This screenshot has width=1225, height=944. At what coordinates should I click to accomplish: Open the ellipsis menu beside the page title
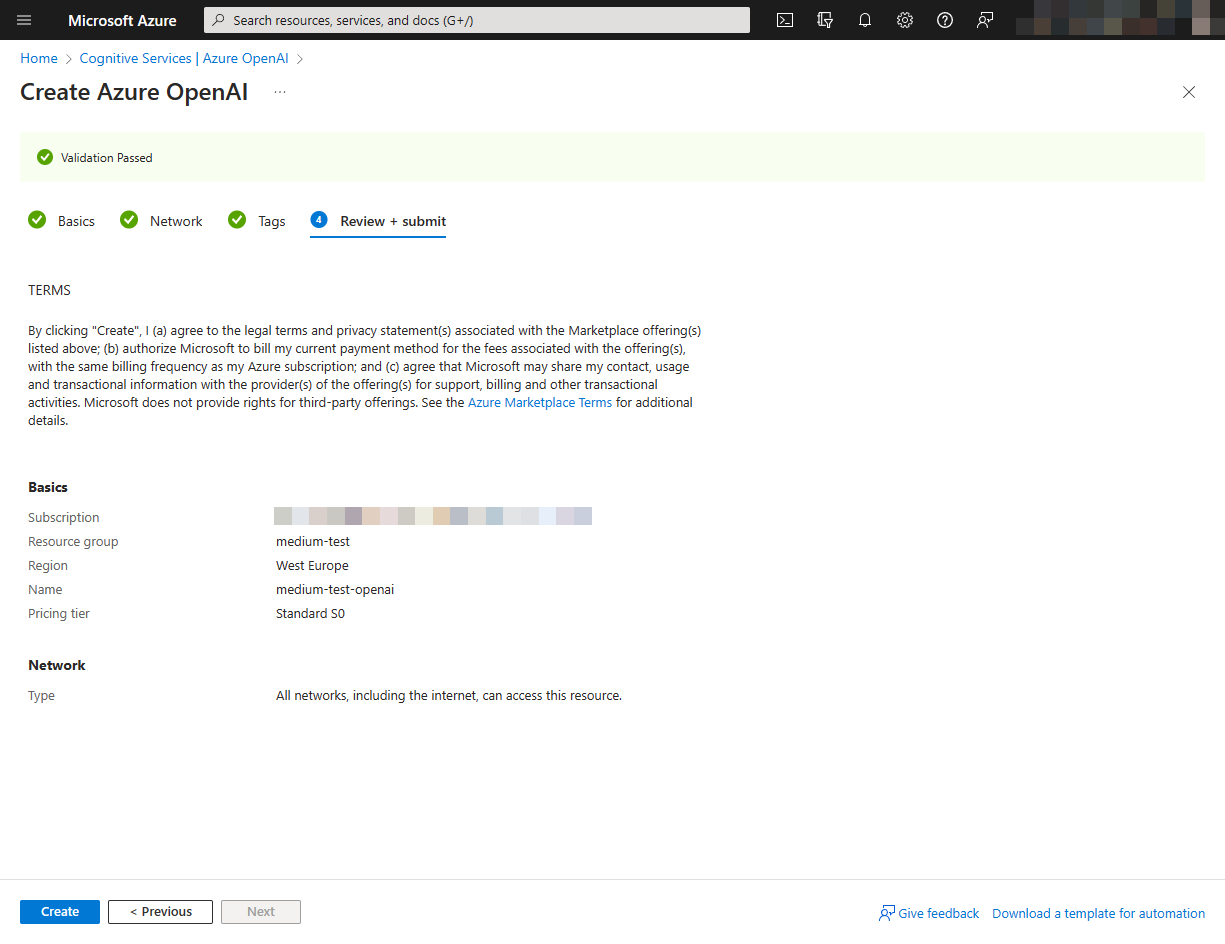point(280,92)
